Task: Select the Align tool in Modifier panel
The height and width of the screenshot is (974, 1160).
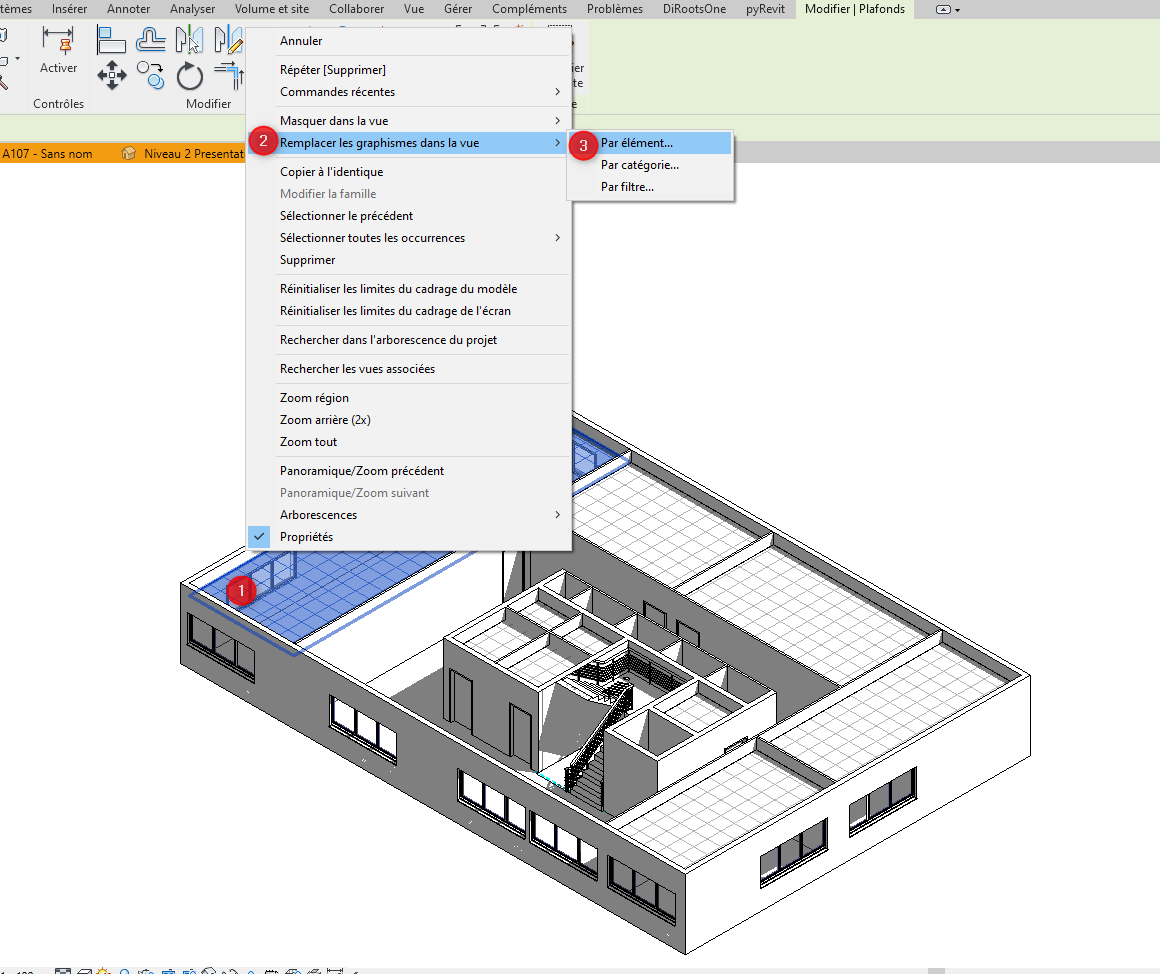Action: [111, 40]
